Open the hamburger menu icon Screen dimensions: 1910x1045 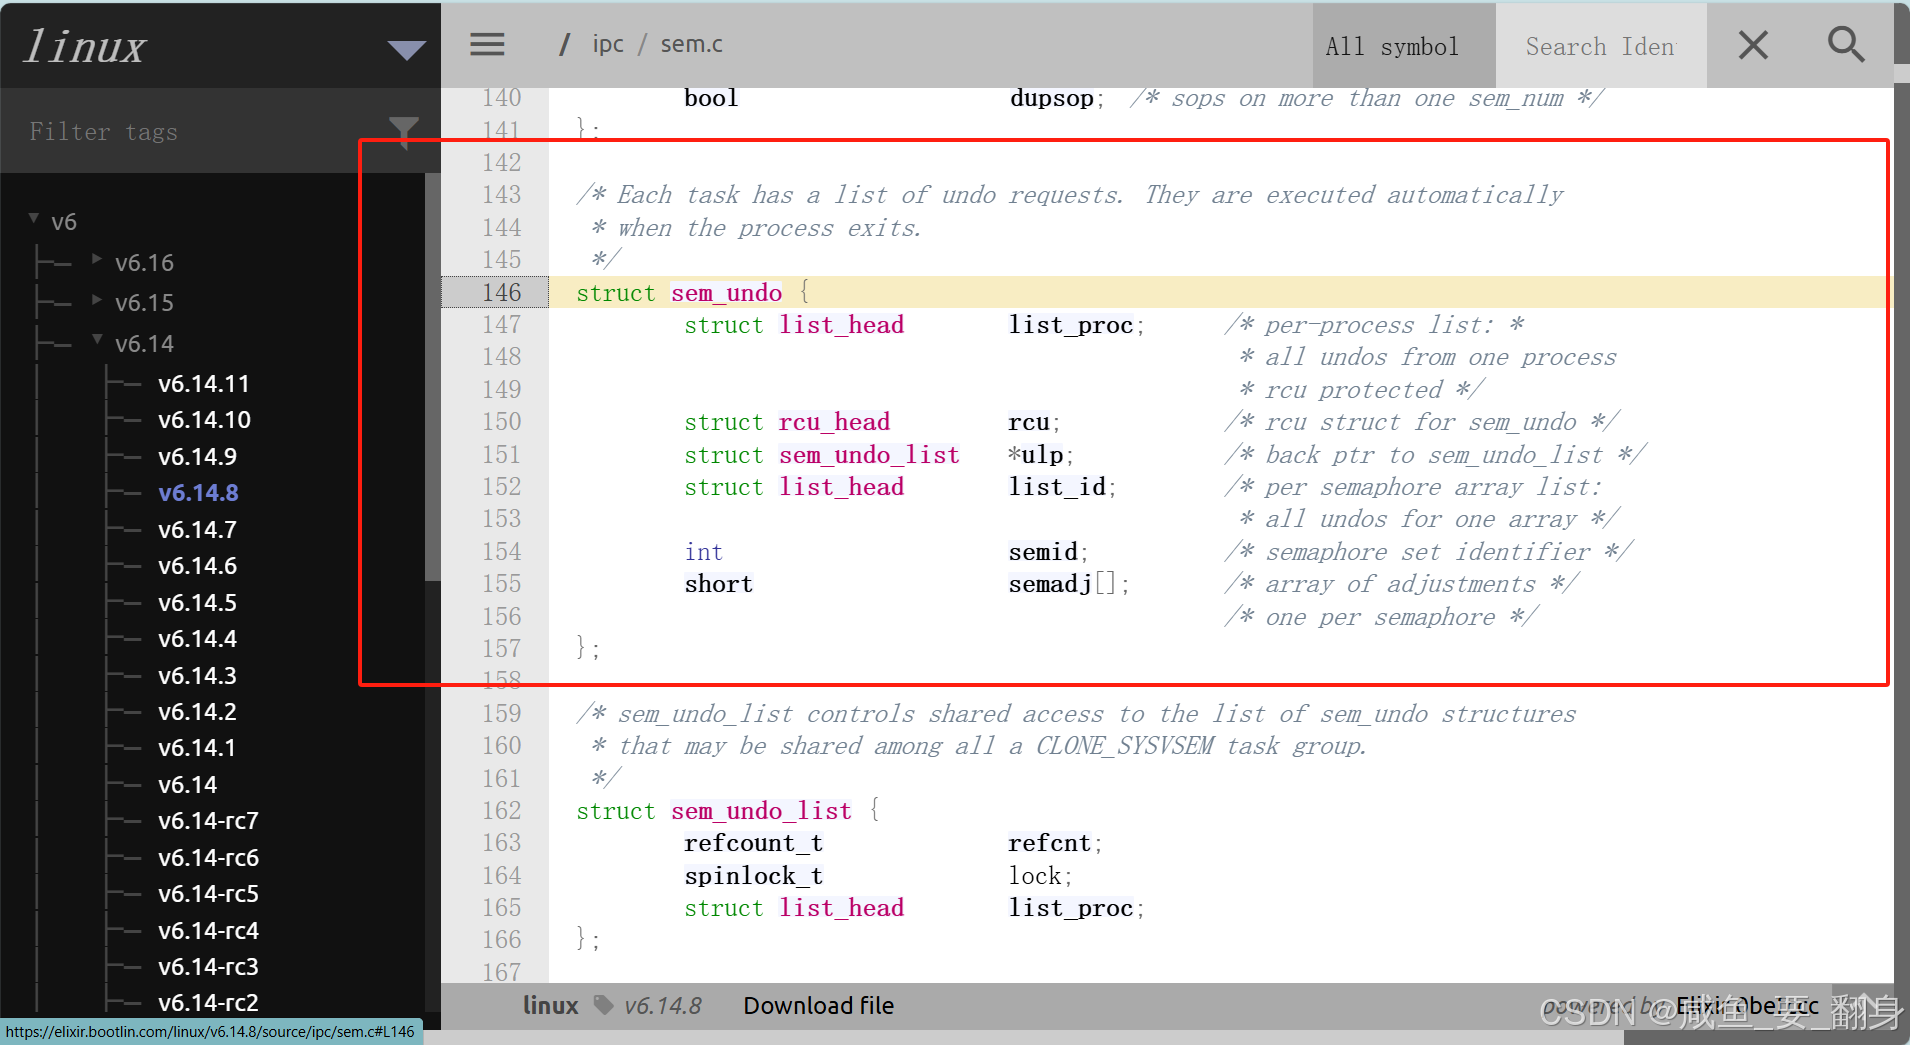(487, 44)
